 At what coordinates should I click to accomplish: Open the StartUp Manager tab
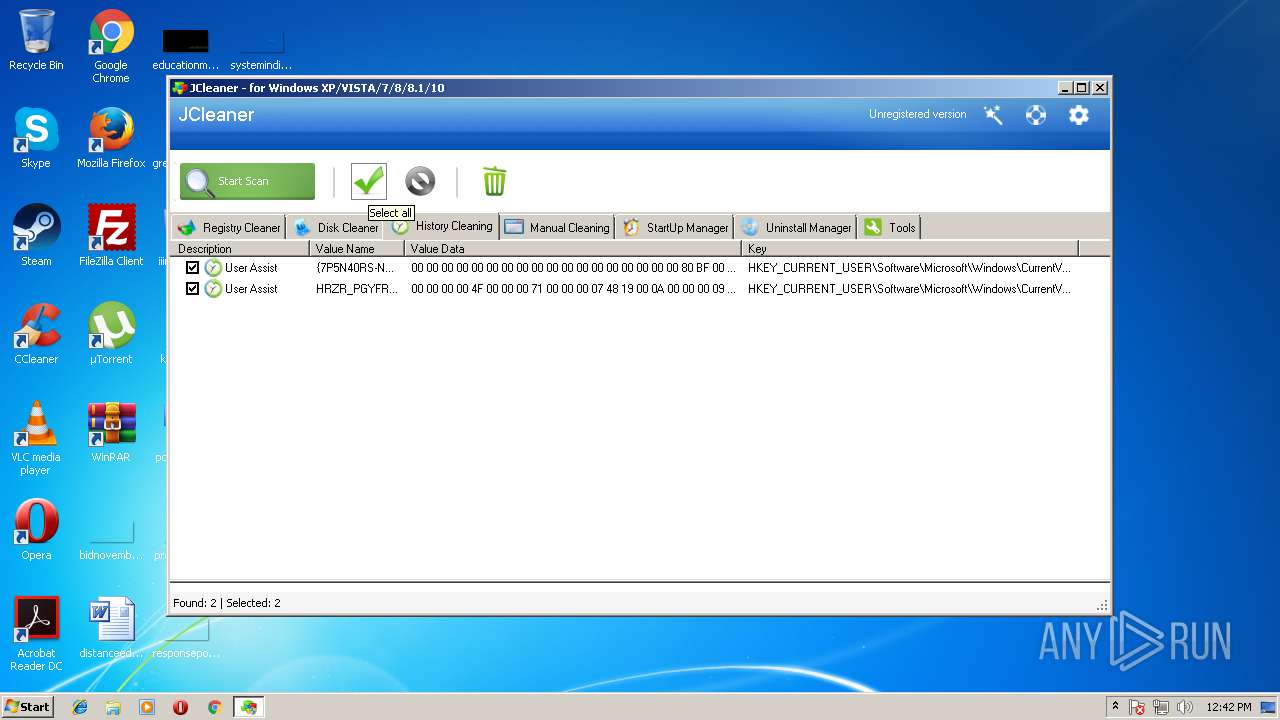point(675,227)
